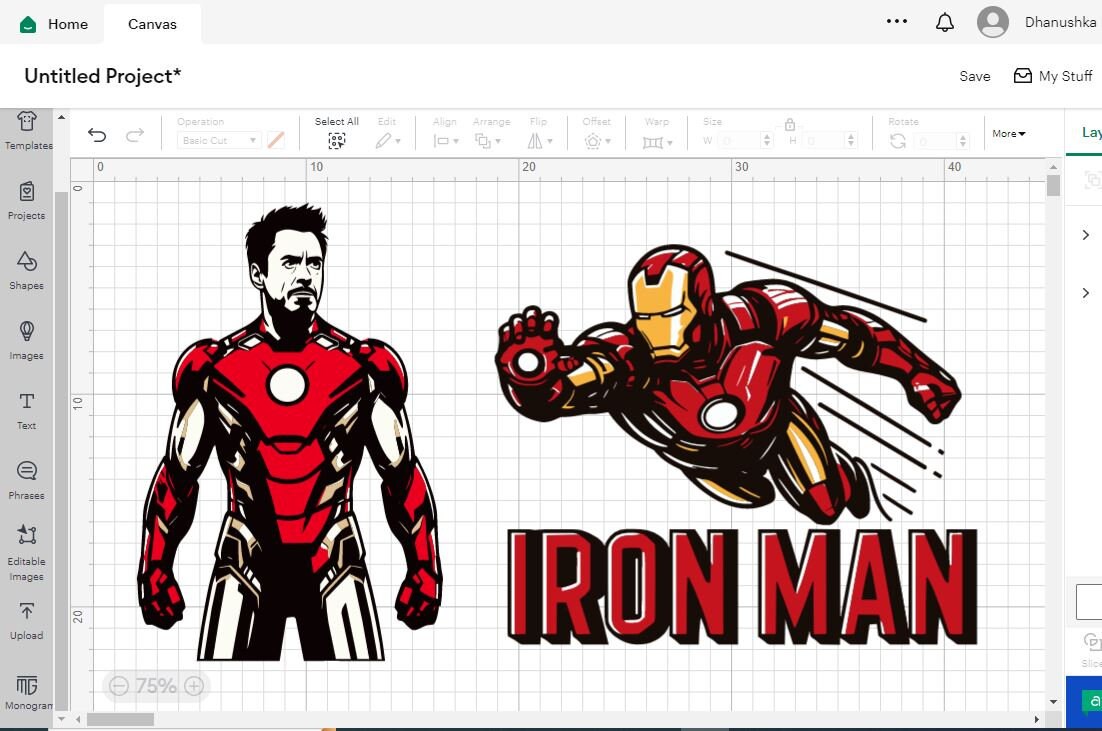The width and height of the screenshot is (1102, 731).
Task: Open the Editable Images panel
Action: point(26,548)
